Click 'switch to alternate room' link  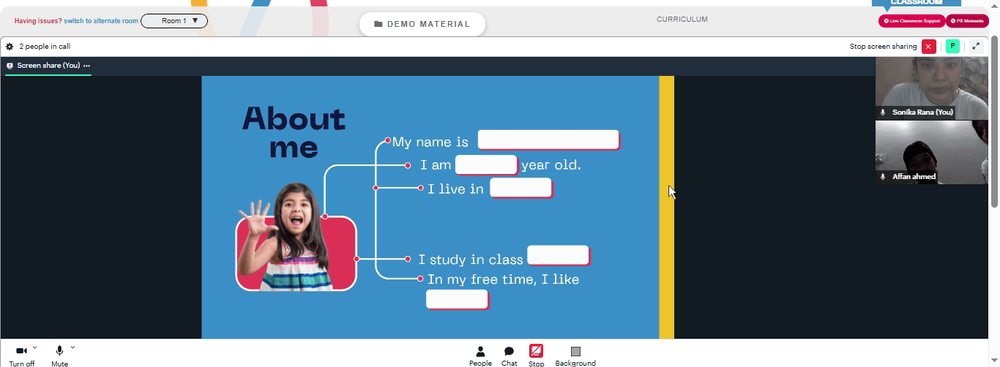[x=101, y=21]
